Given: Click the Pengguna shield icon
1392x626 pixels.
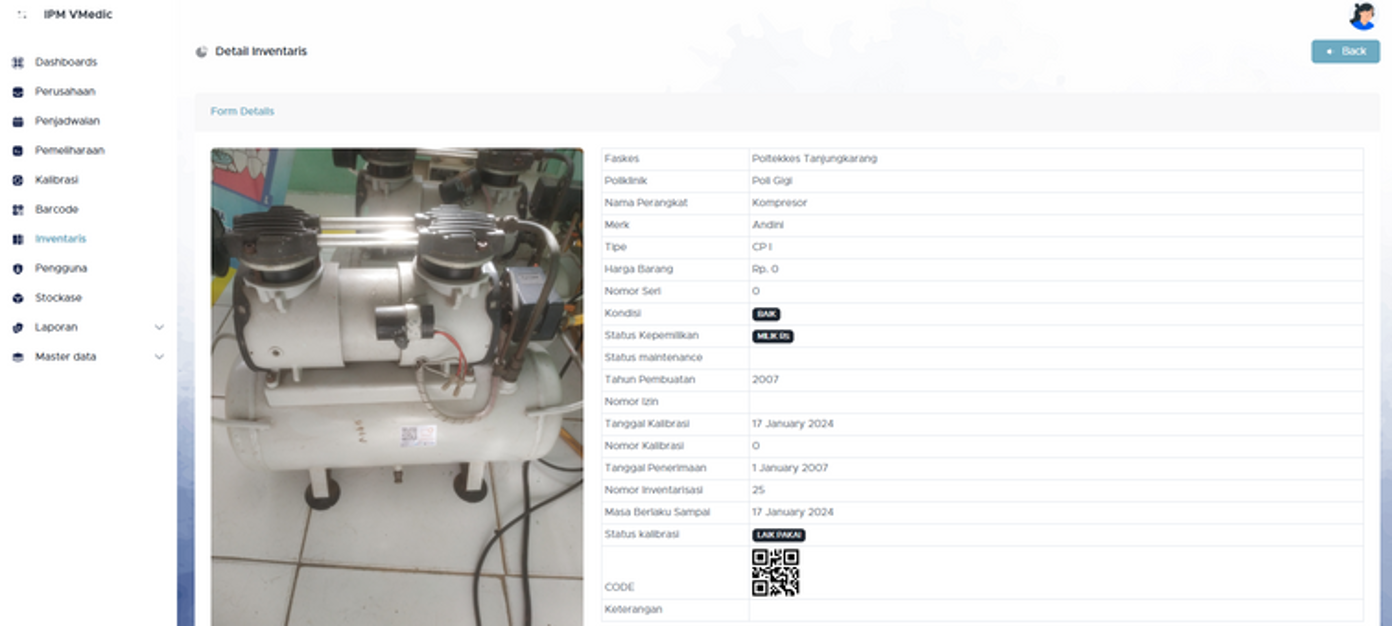Looking at the screenshot, I should 17,269.
